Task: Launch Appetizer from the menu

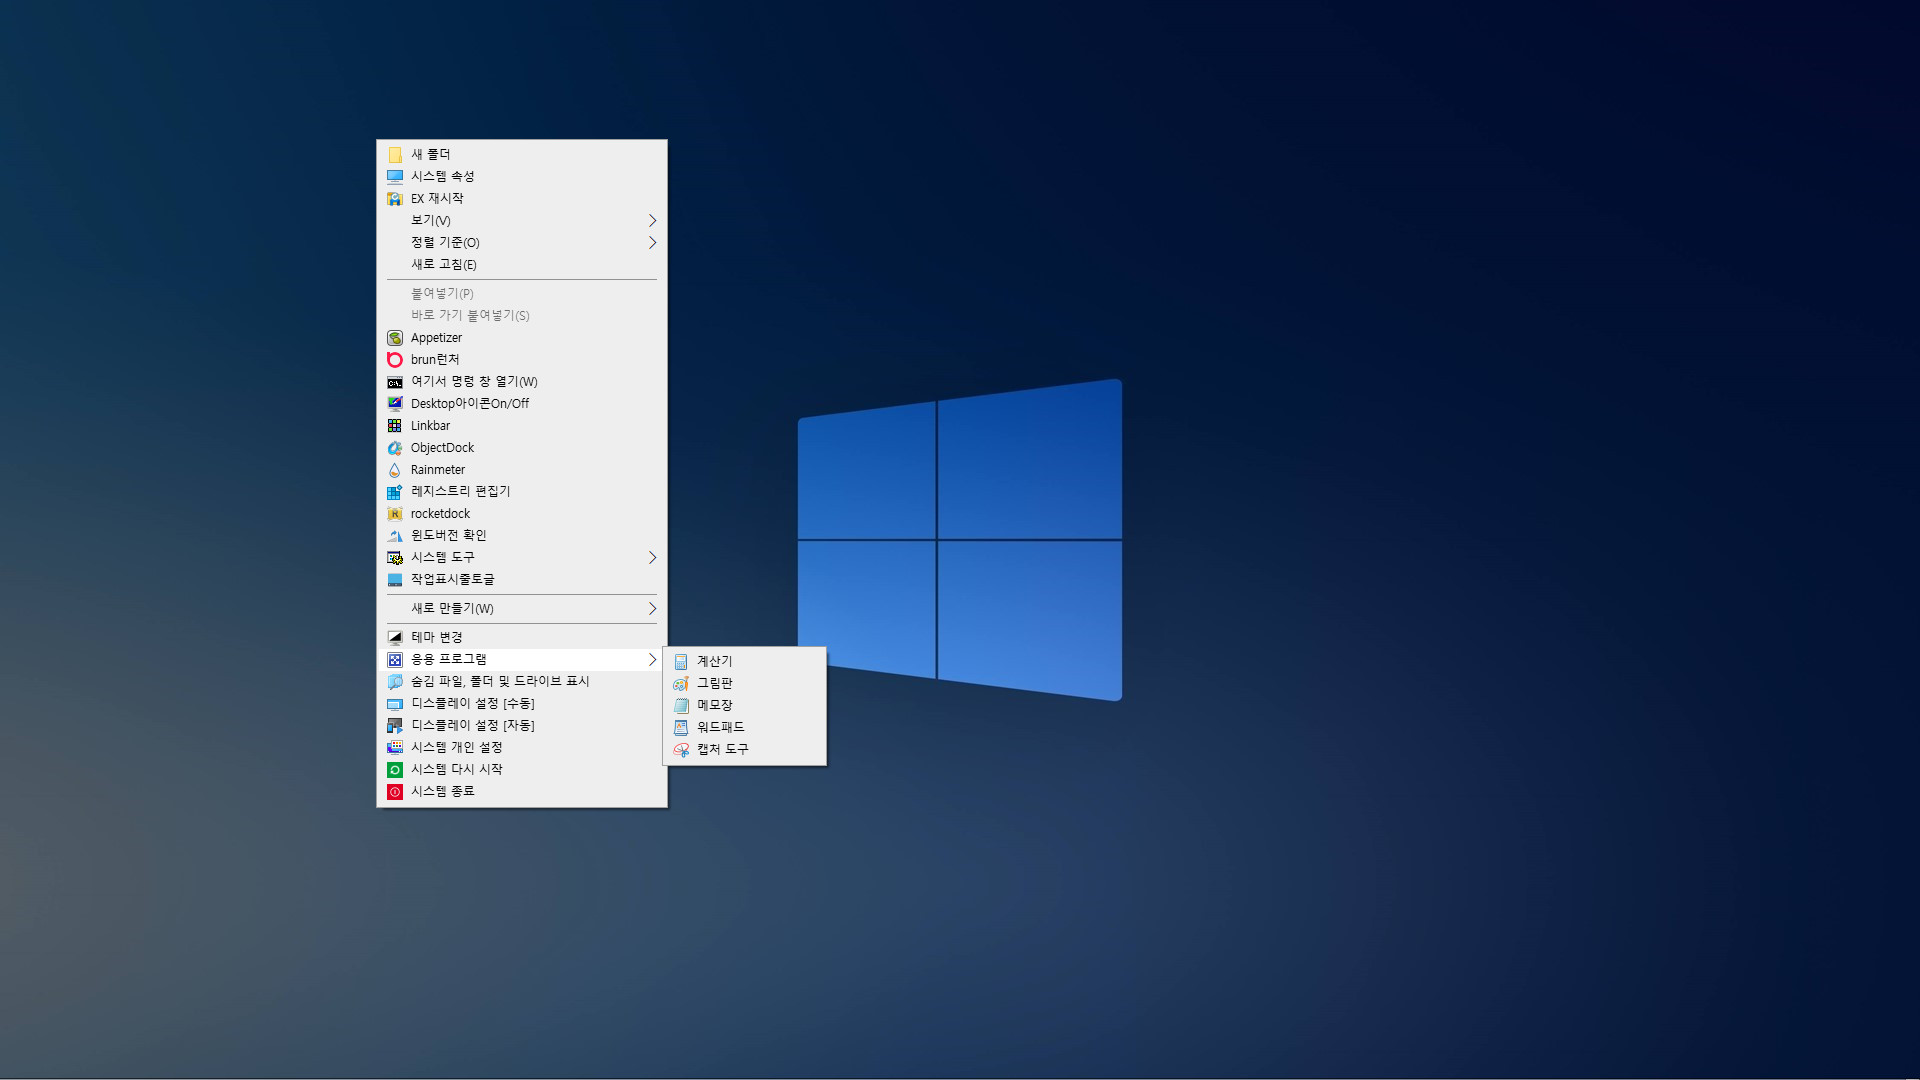Action: pos(521,338)
